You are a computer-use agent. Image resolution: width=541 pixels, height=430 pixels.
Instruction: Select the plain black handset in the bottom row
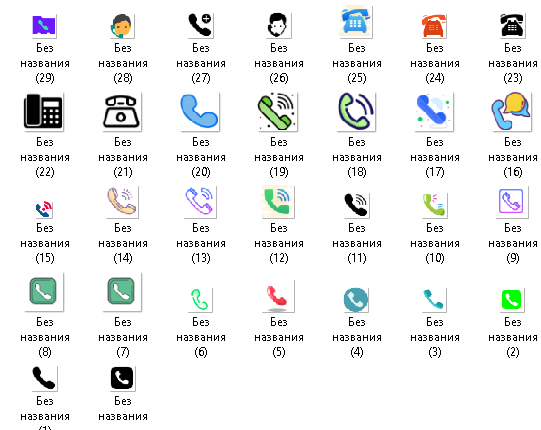point(44,379)
